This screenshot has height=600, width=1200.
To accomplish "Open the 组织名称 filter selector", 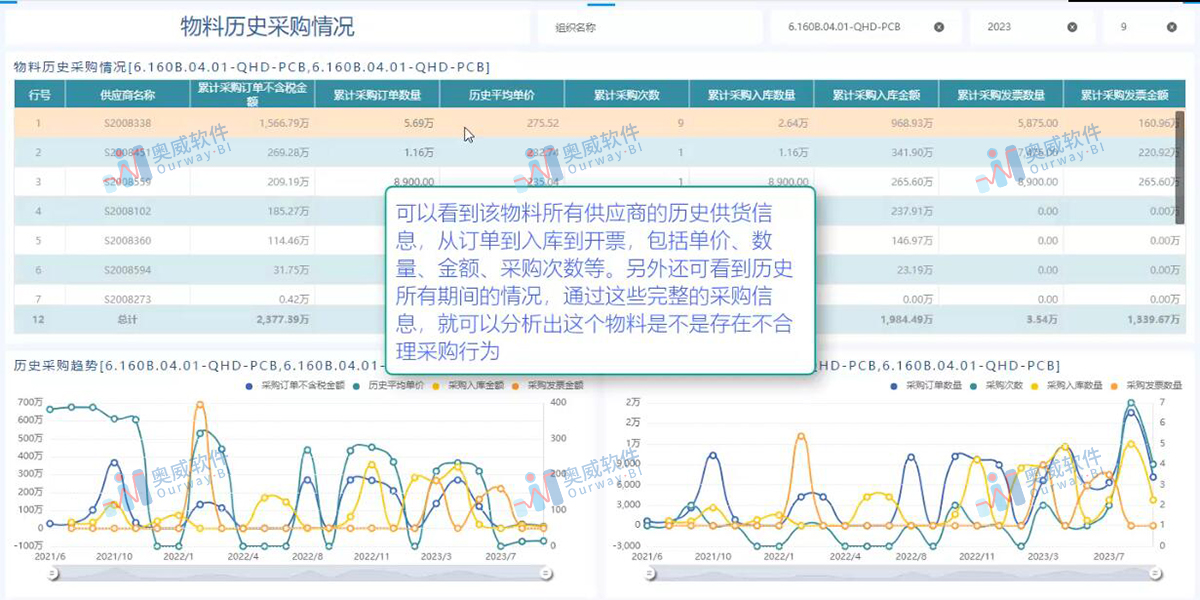I will click(650, 26).
